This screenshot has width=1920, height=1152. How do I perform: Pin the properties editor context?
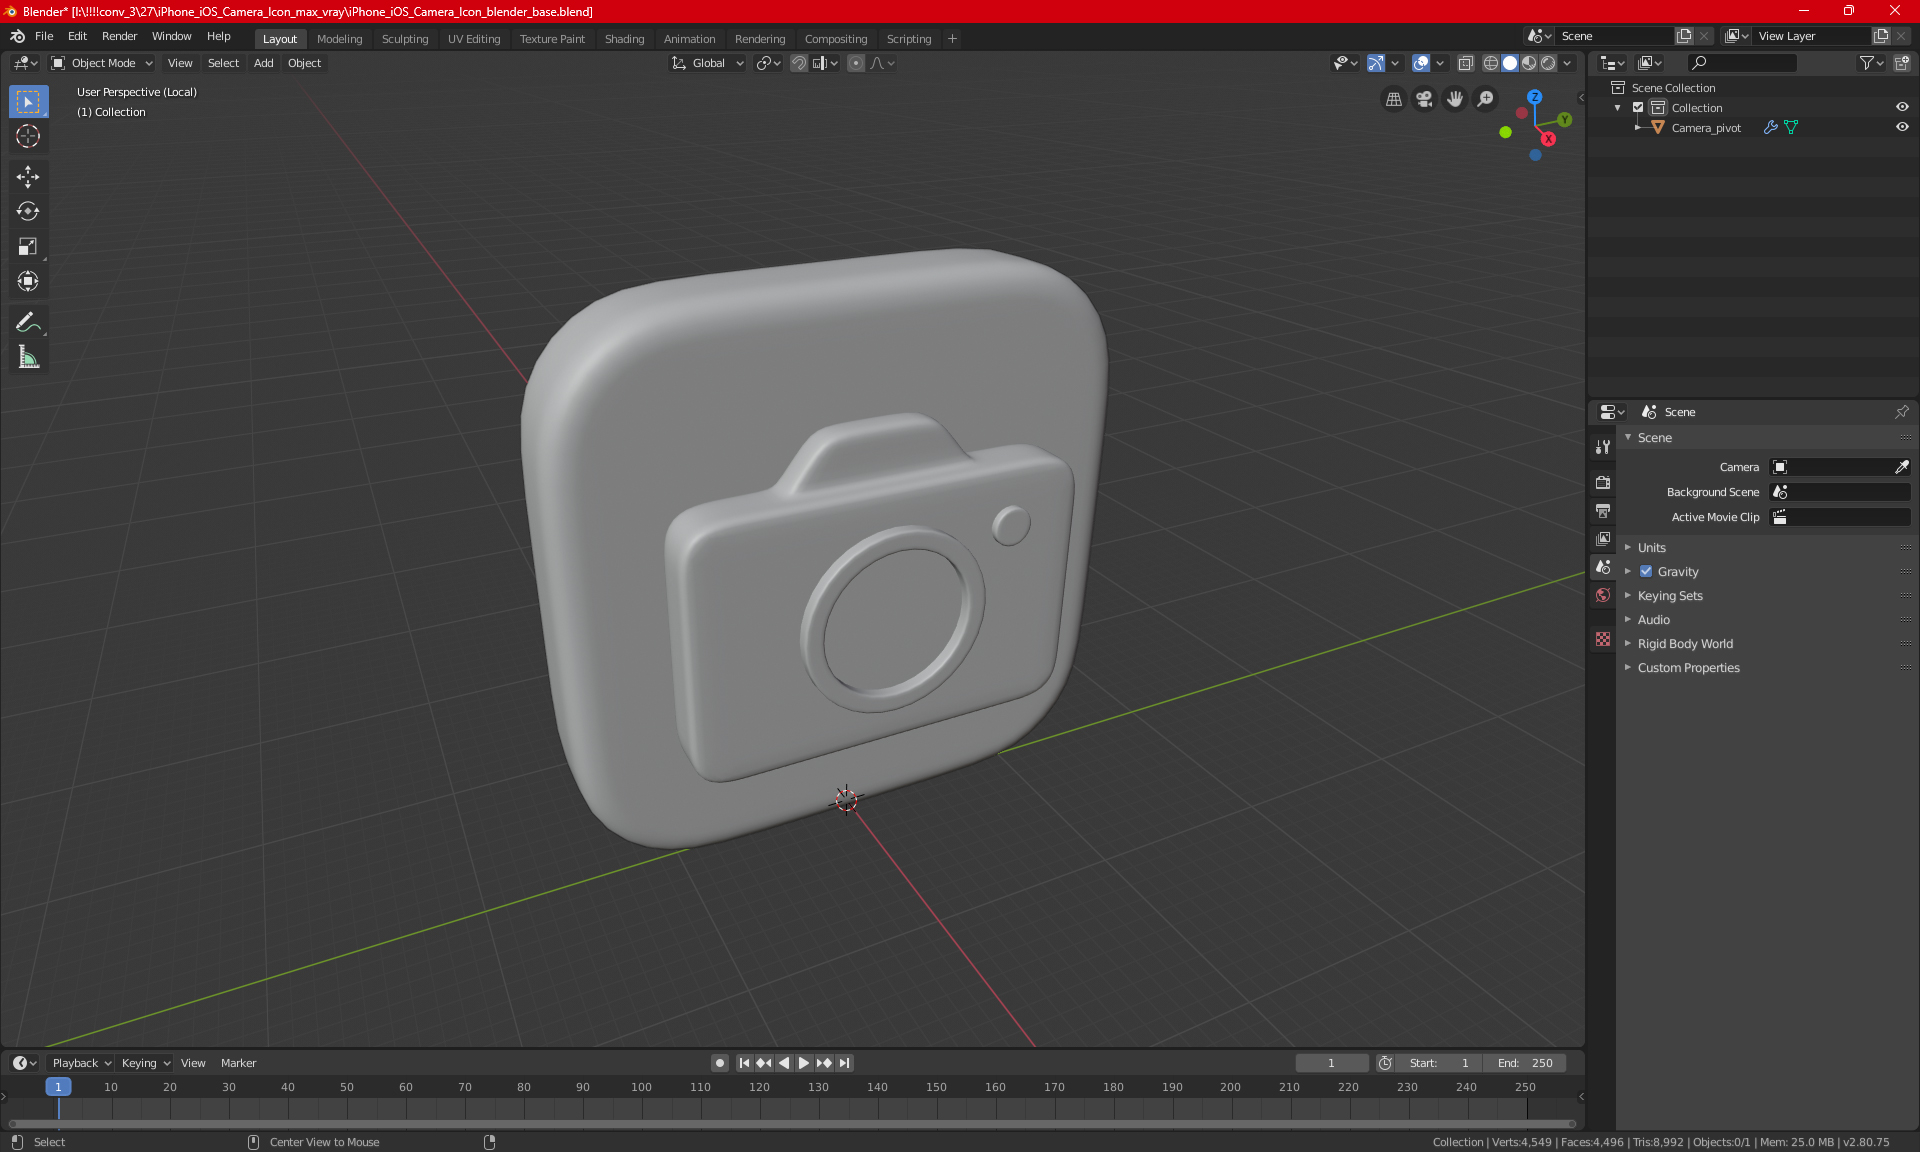click(x=1901, y=412)
